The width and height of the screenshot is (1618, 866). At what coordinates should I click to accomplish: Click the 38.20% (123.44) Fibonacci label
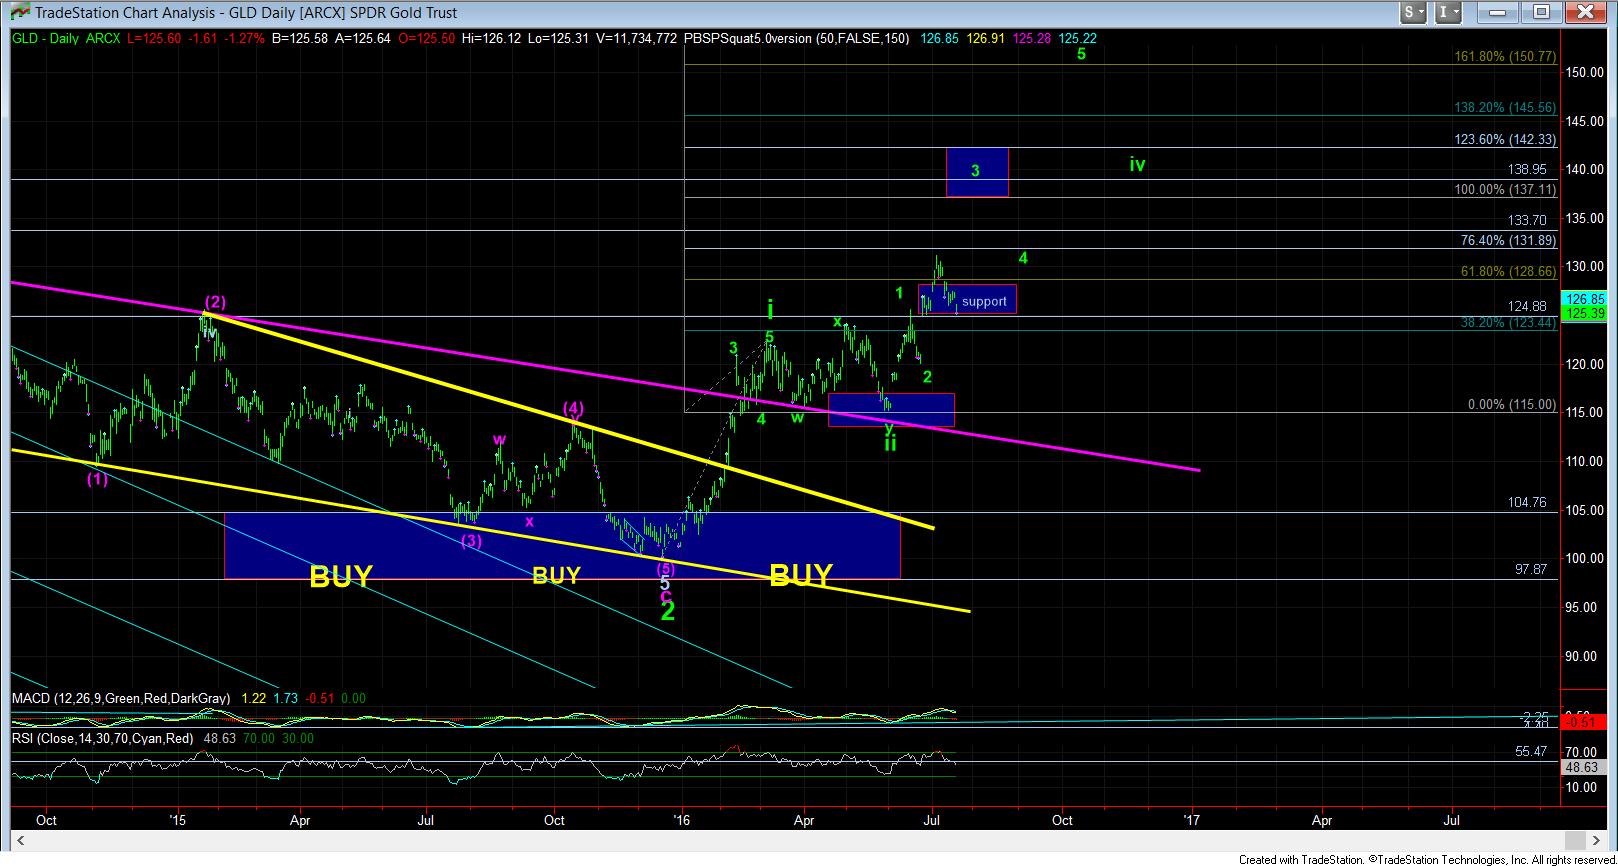click(x=1508, y=323)
